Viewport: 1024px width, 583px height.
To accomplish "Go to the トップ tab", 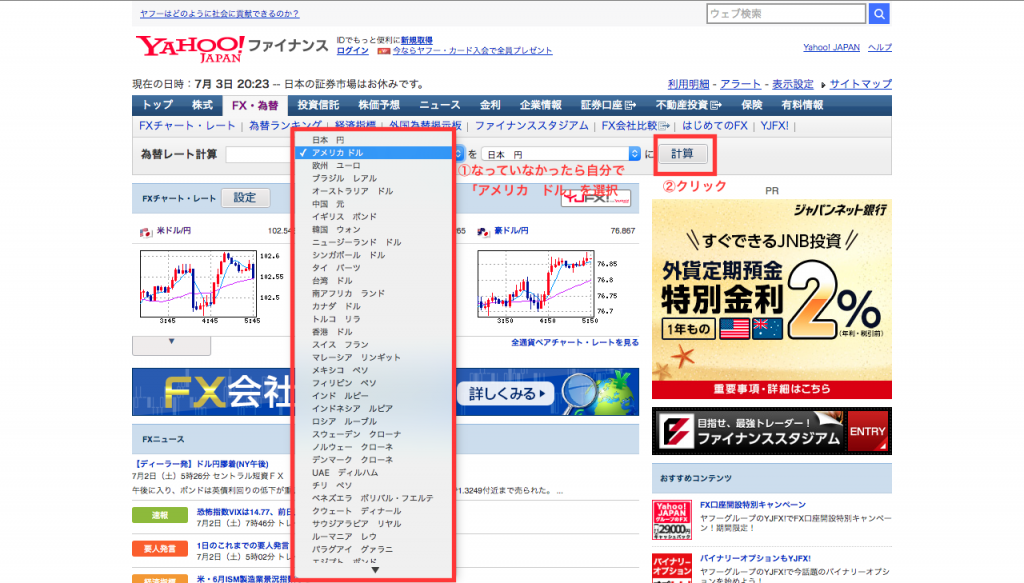I will pyautogui.click(x=157, y=105).
